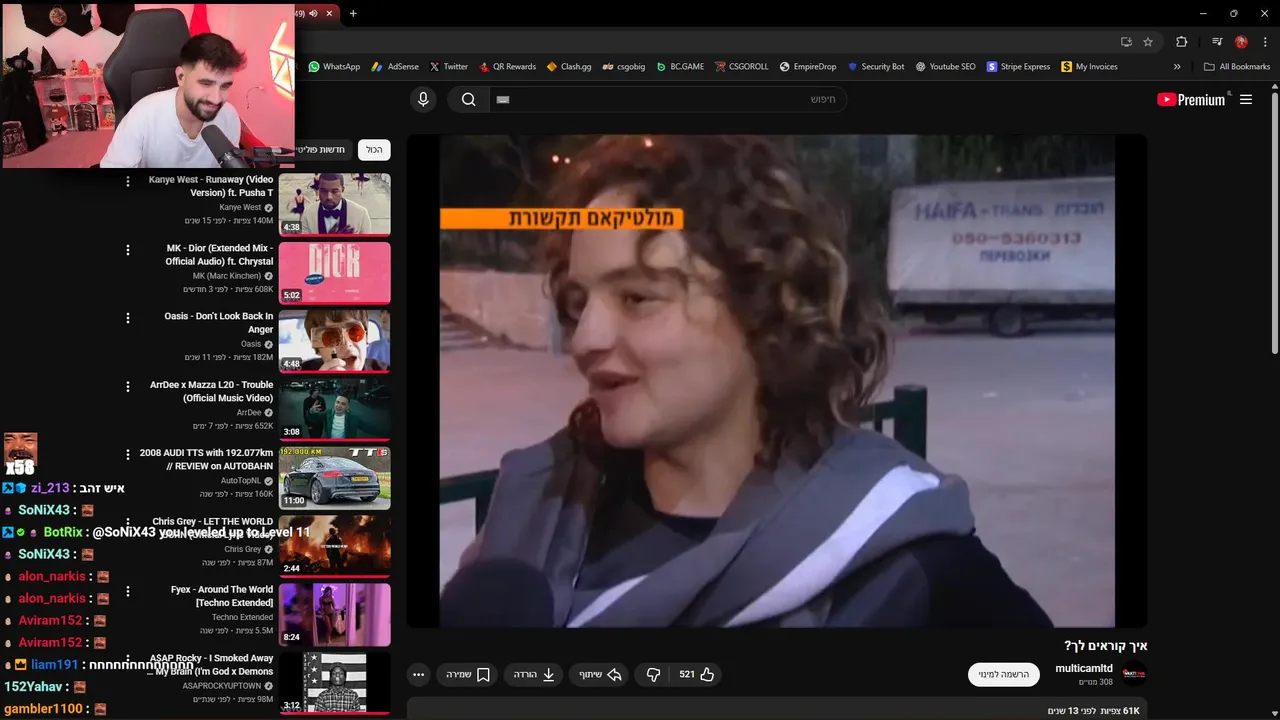Open the QR Rewards bookmark
Viewport: 1280px width, 720px height.
coord(507,67)
